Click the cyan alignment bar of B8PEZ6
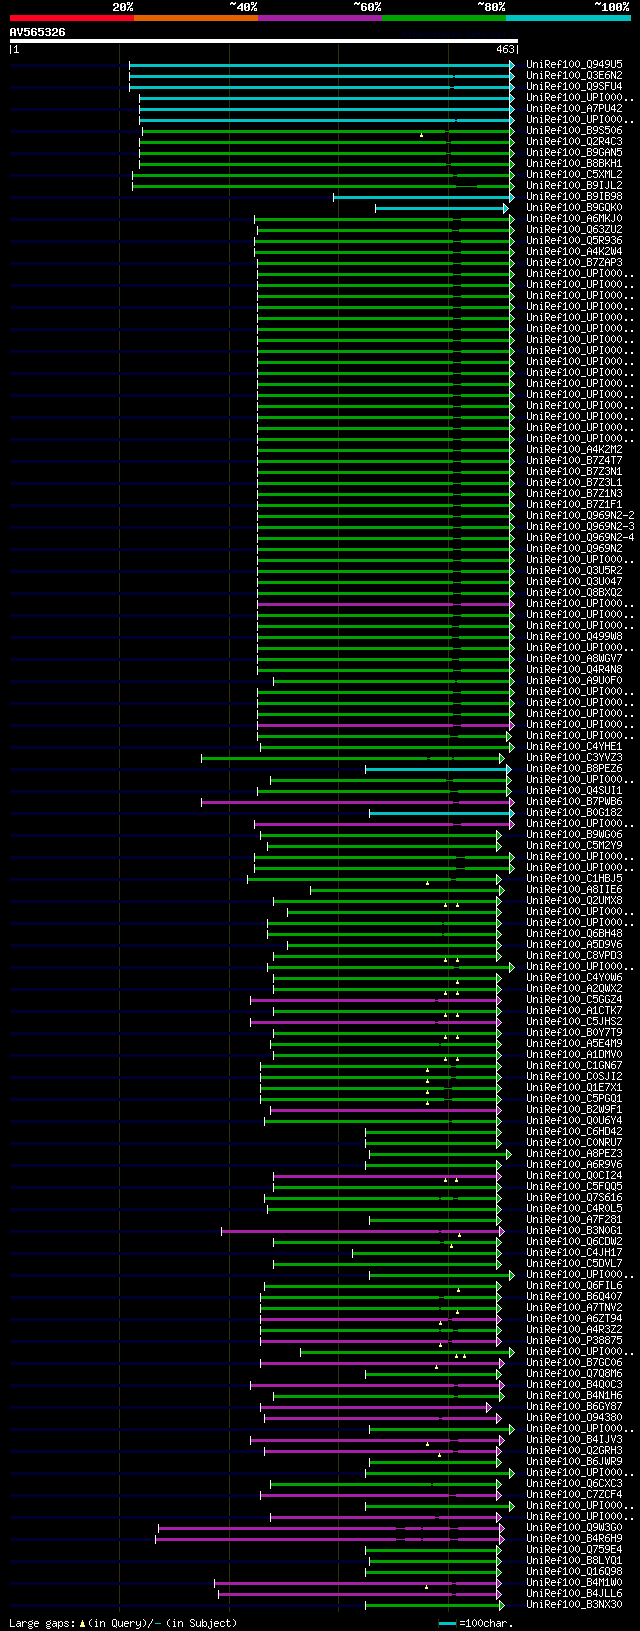The height and width of the screenshot is (1631, 640). (438, 769)
